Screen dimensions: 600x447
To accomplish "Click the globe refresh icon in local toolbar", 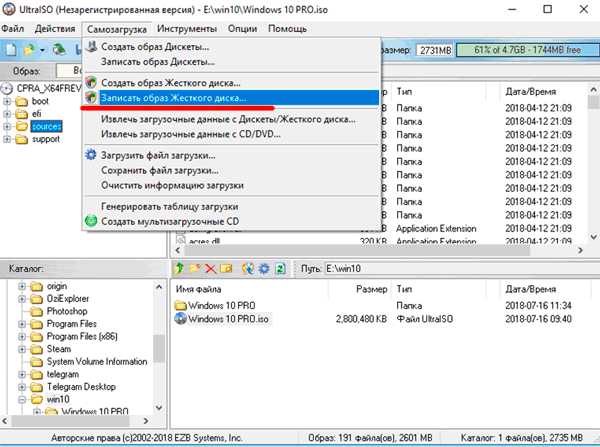I will pos(248,268).
